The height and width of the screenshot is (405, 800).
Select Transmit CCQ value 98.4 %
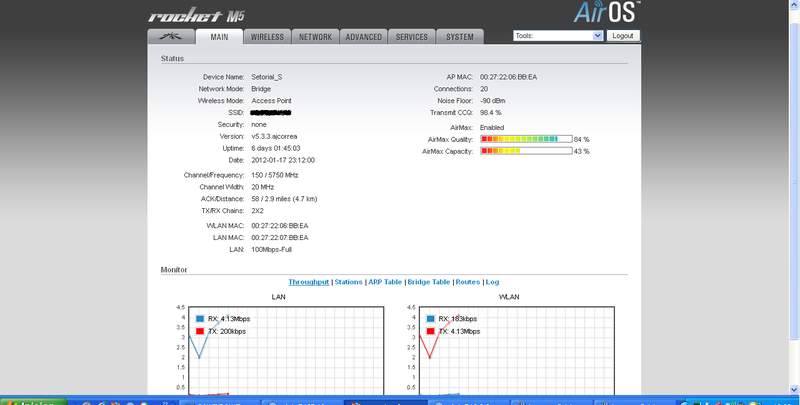[x=490, y=113]
